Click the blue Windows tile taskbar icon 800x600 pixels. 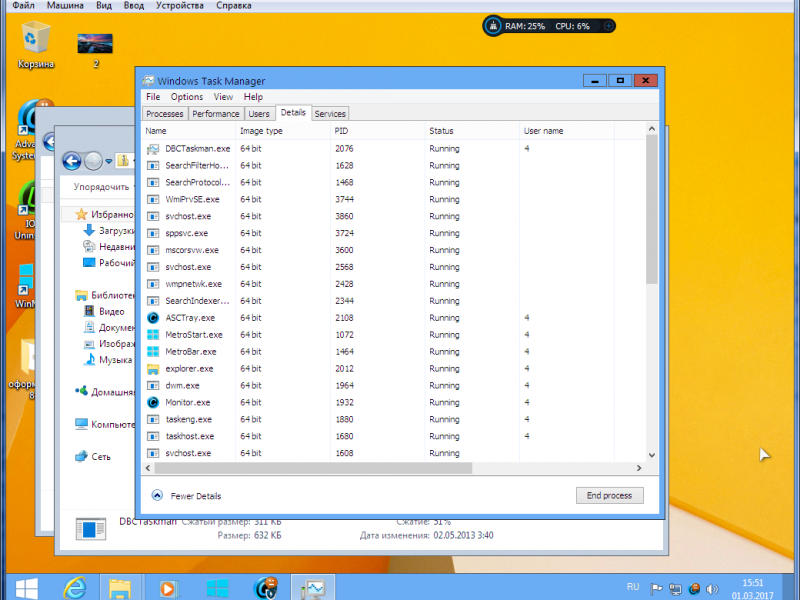[217, 588]
